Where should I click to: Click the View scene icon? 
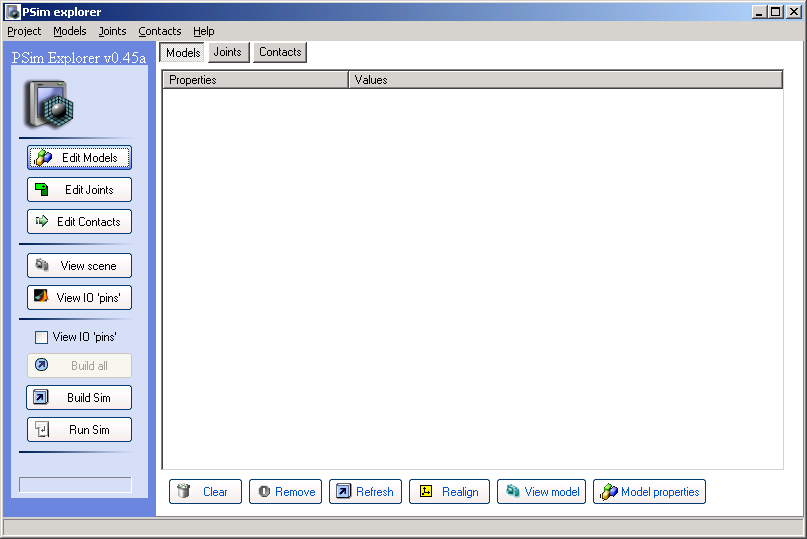(x=42, y=266)
